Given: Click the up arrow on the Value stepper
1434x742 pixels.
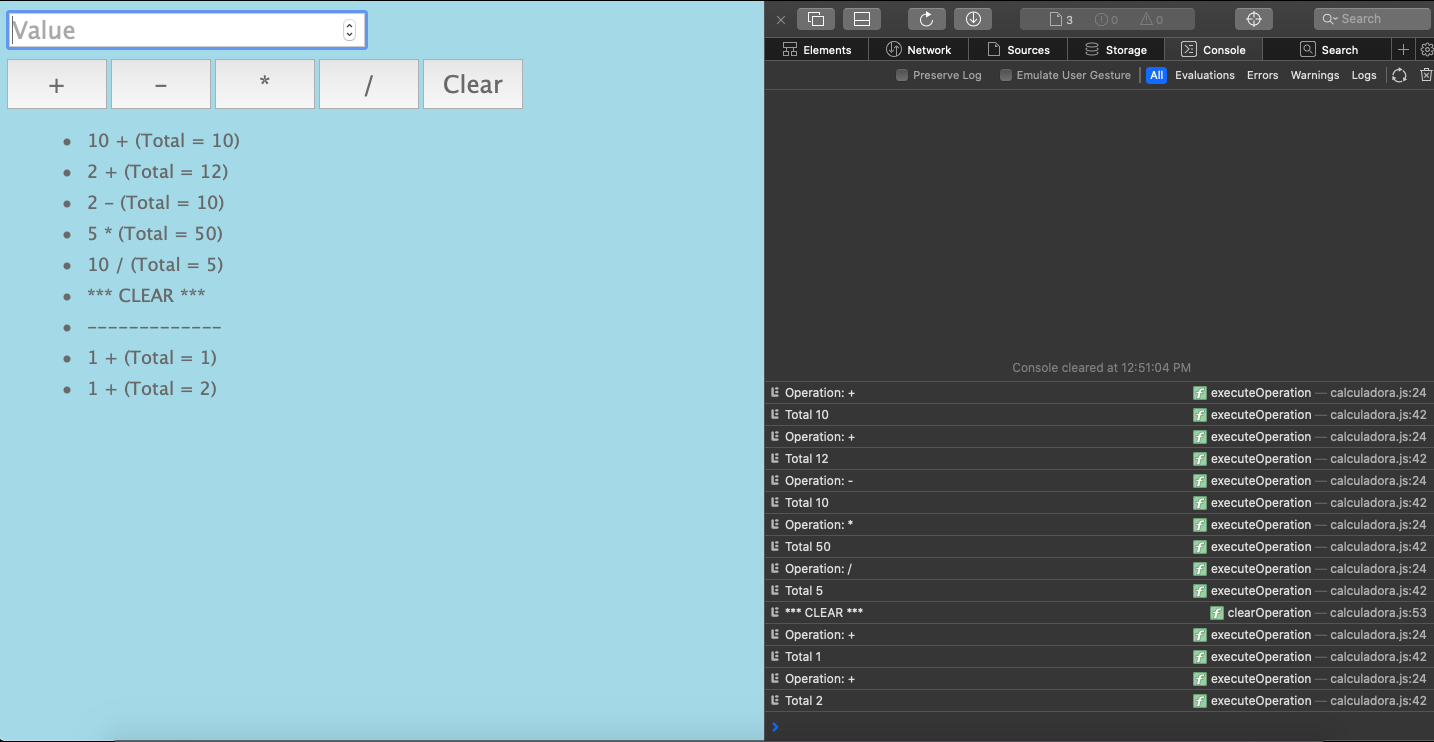Looking at the screenshot, I should (349, 26).
